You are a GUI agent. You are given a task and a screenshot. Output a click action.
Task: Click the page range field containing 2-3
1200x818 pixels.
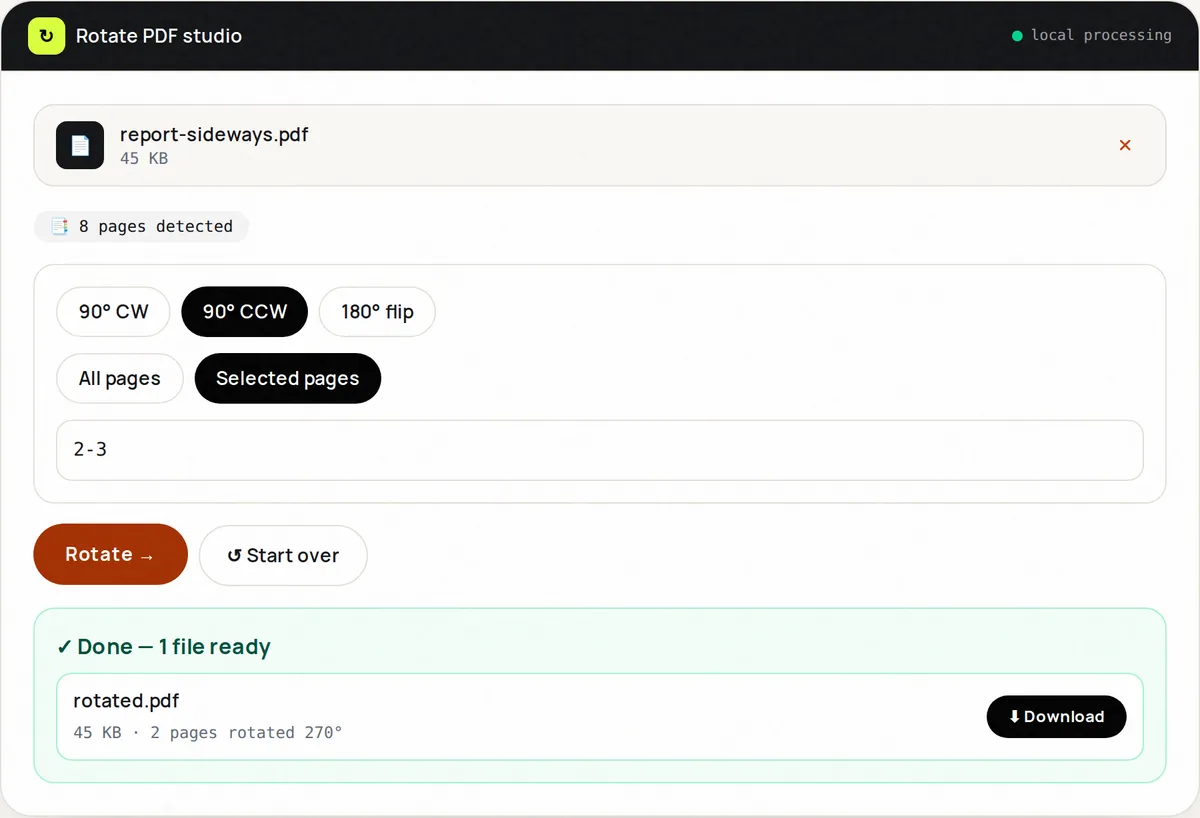point(600,450)
